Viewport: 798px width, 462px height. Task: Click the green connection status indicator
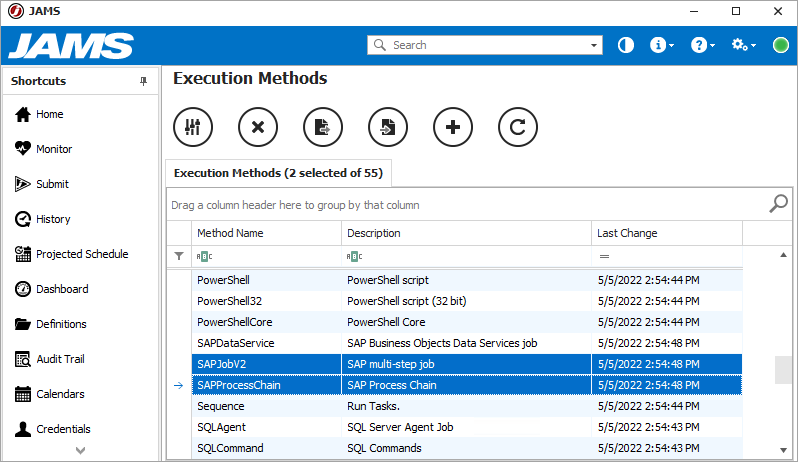click(x=781, y=45)
